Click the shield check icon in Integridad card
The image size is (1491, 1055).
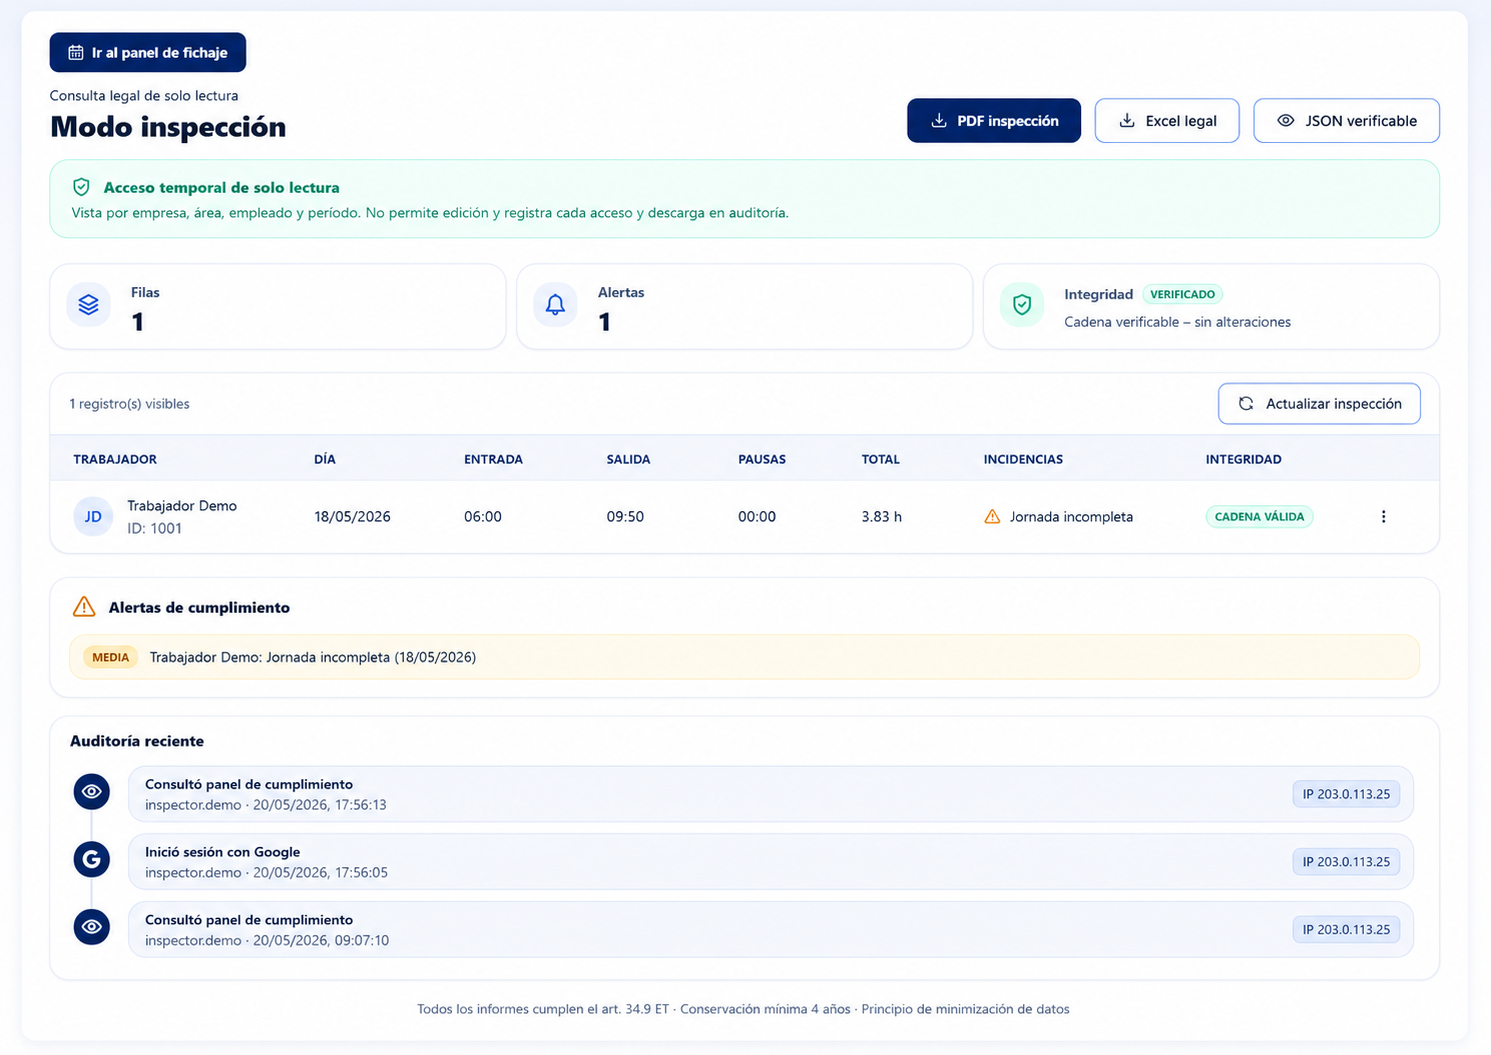tap(1022, 305)
